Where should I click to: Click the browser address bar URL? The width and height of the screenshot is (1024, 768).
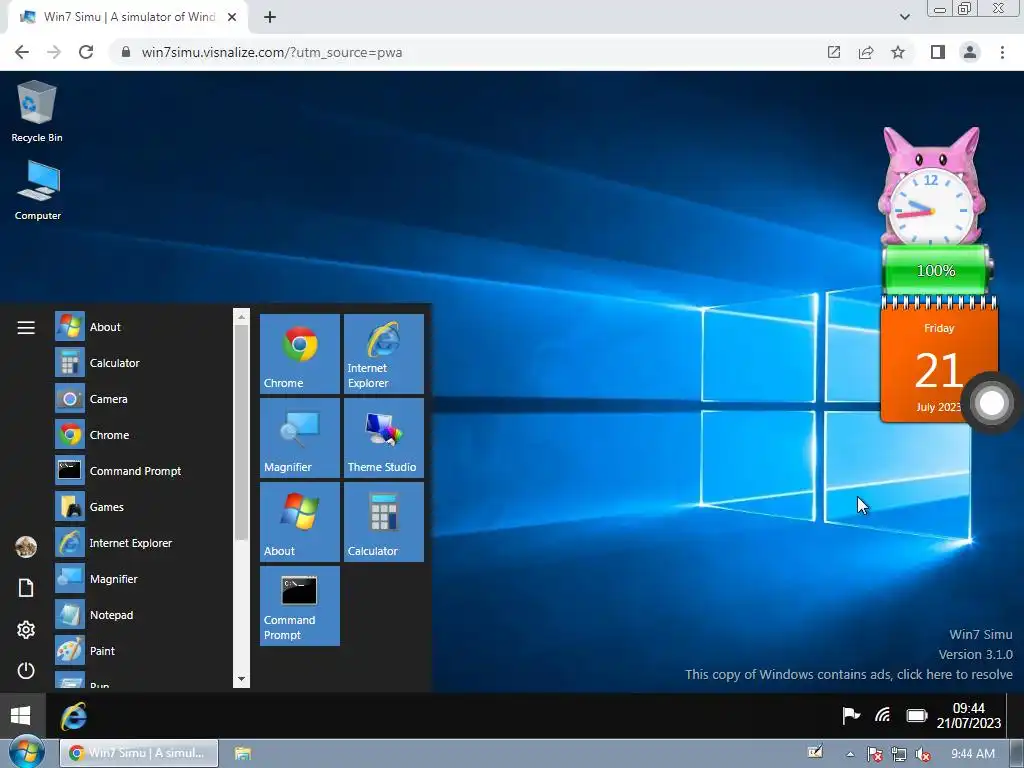point(272,52)
